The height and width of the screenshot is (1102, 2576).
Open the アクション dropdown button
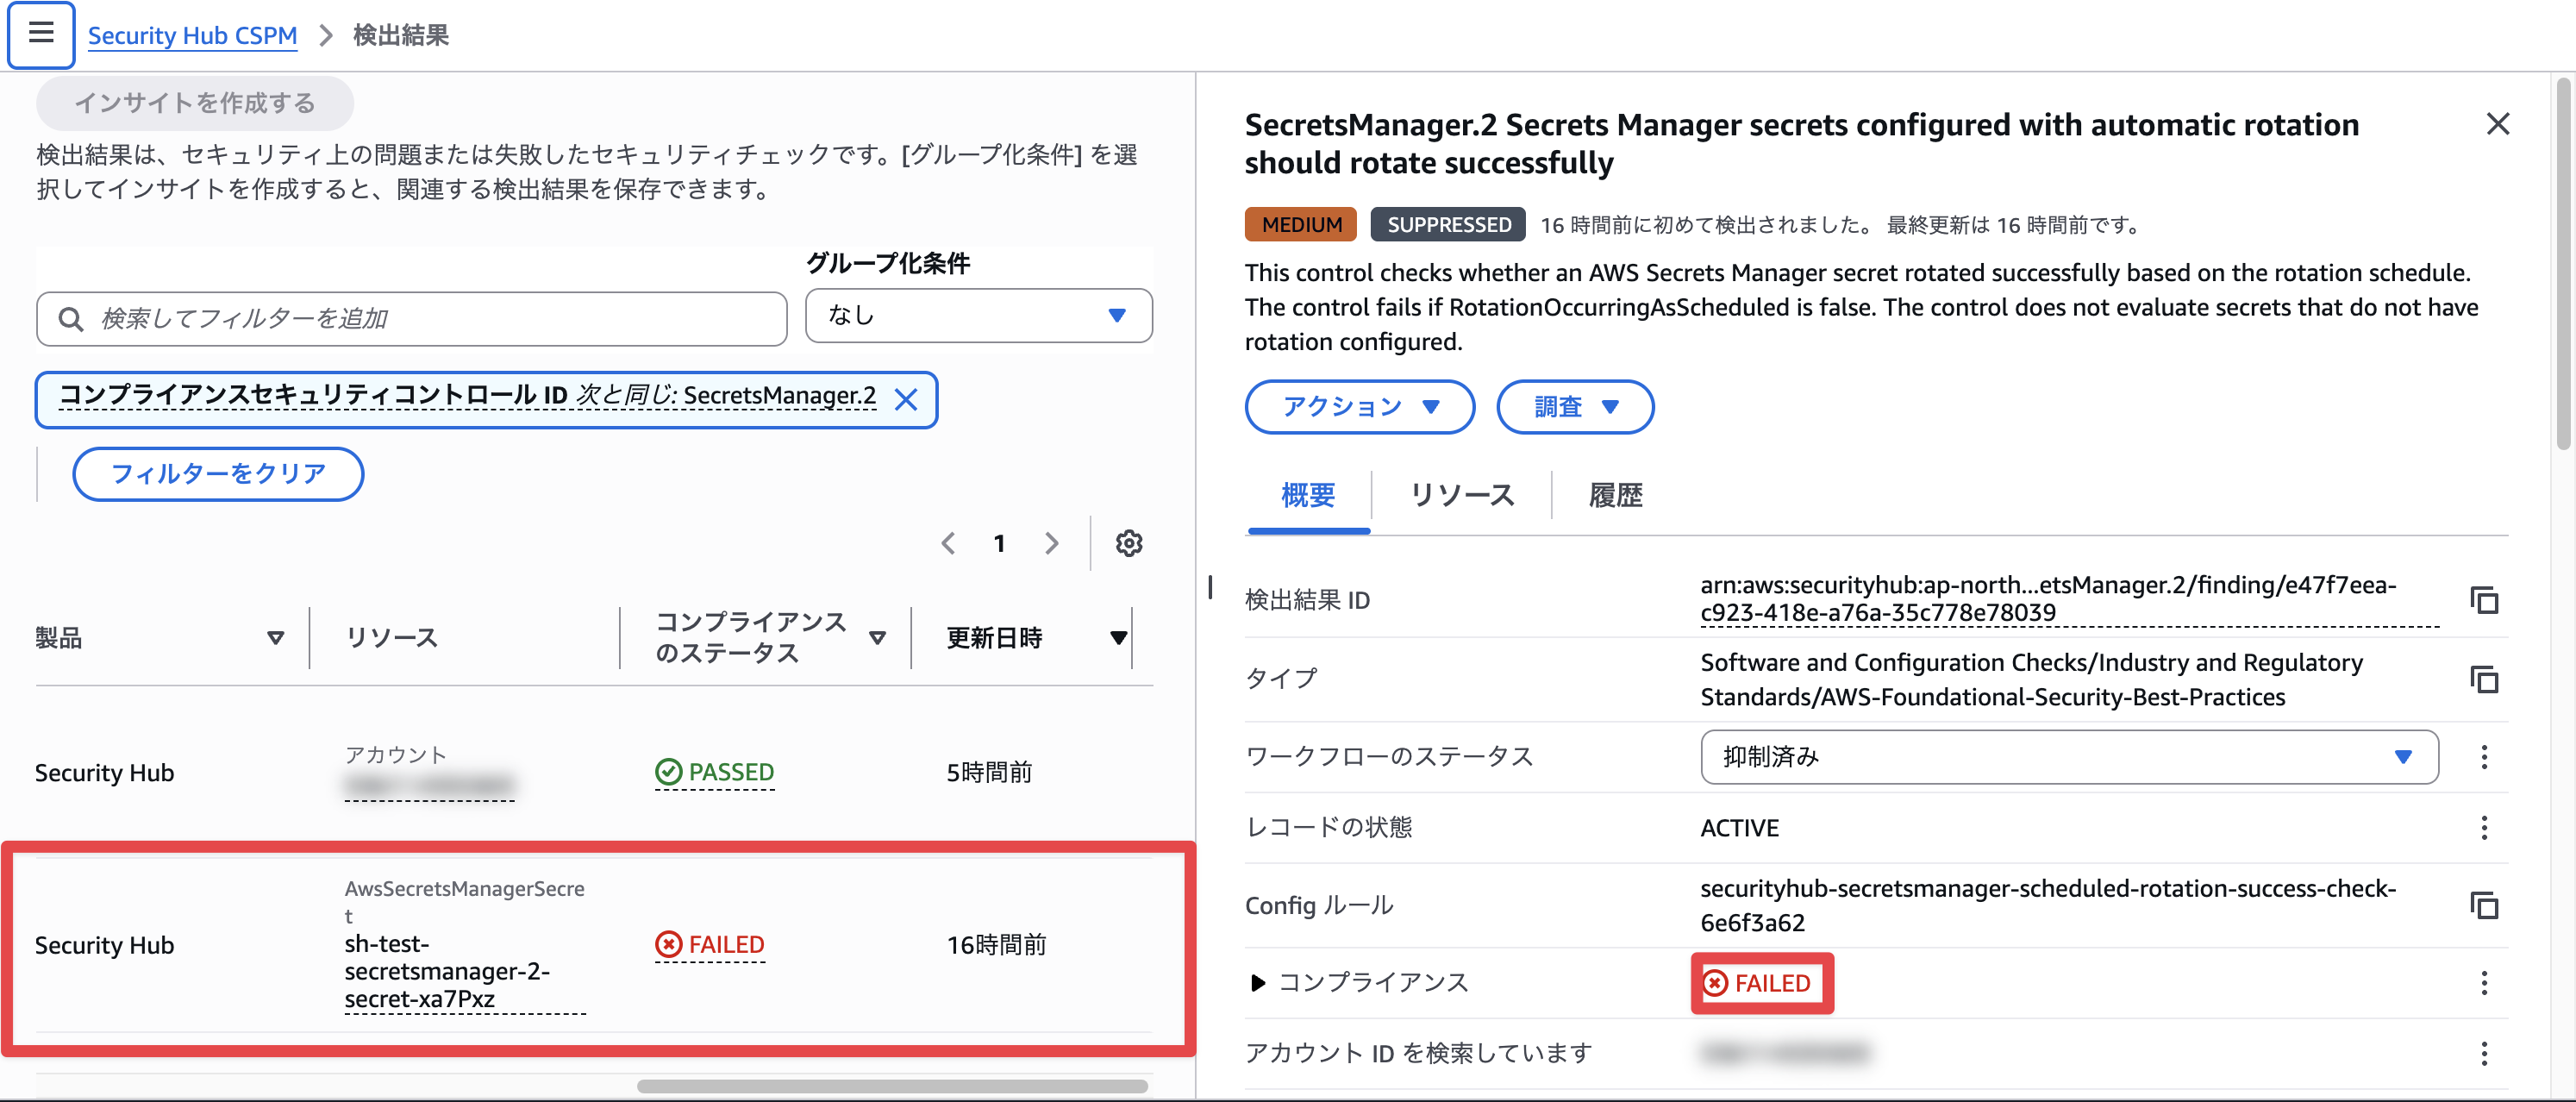pyautogui.click(x=1359, y=407)
